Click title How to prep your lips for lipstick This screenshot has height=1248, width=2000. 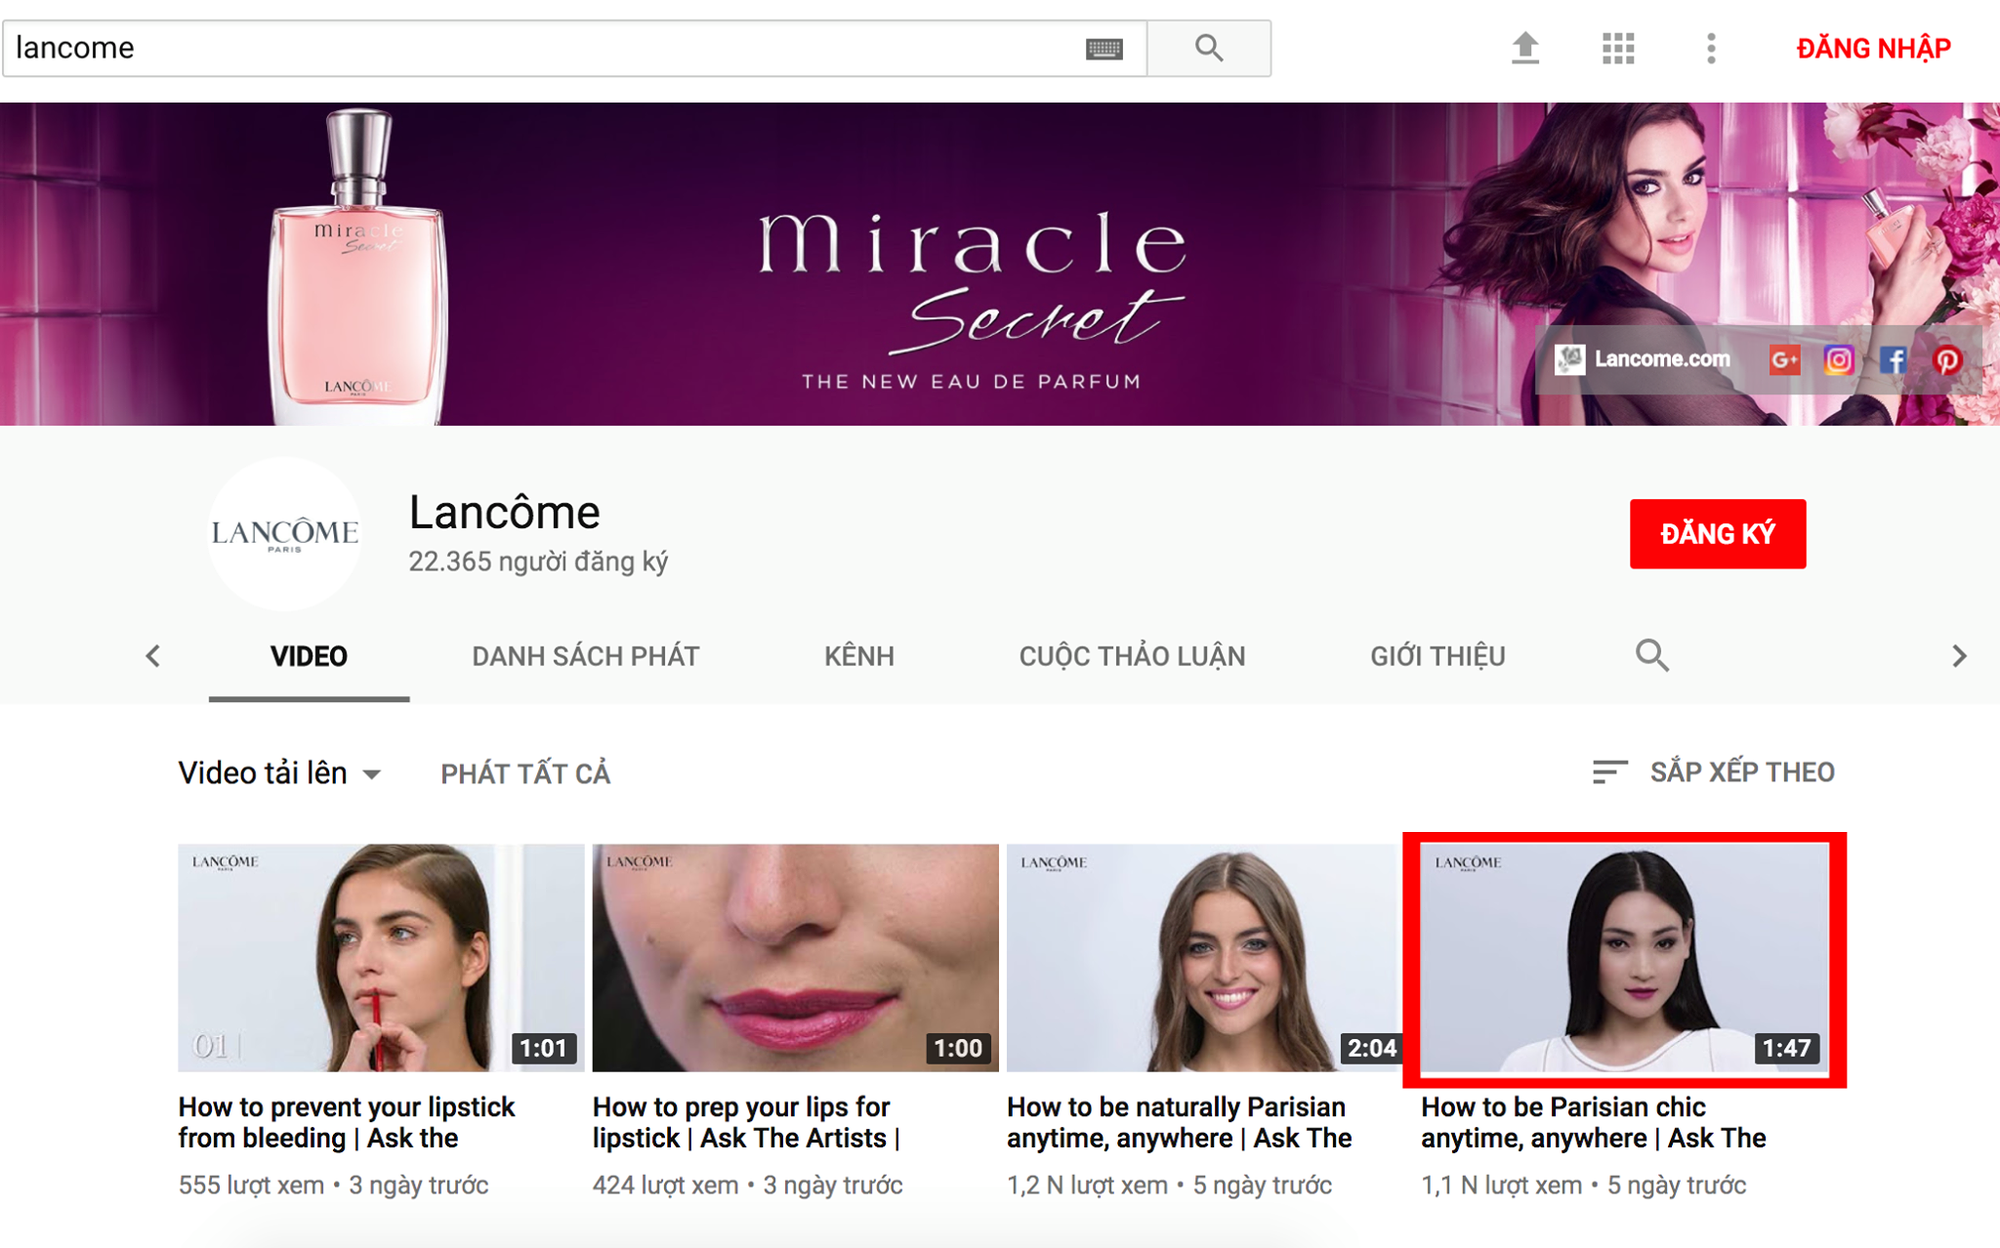(747, 1123)
